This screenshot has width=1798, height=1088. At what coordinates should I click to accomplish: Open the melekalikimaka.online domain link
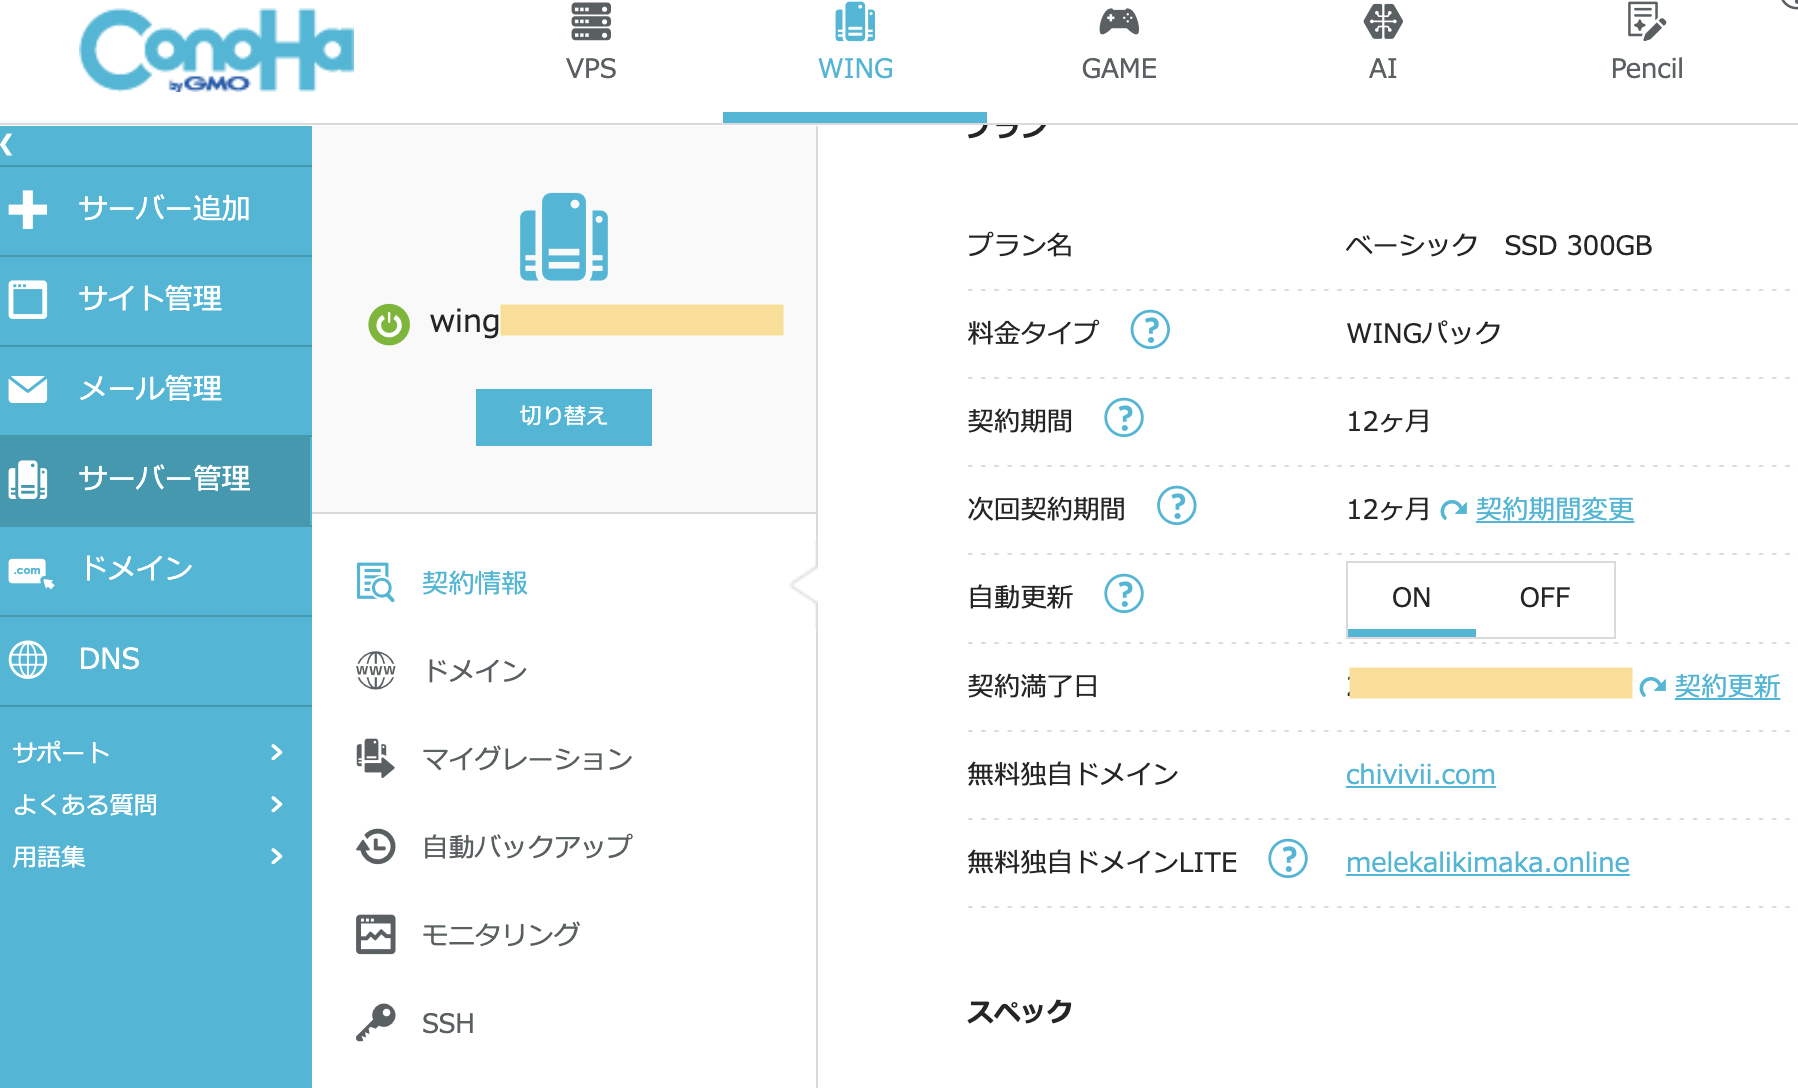[1487, 862]
